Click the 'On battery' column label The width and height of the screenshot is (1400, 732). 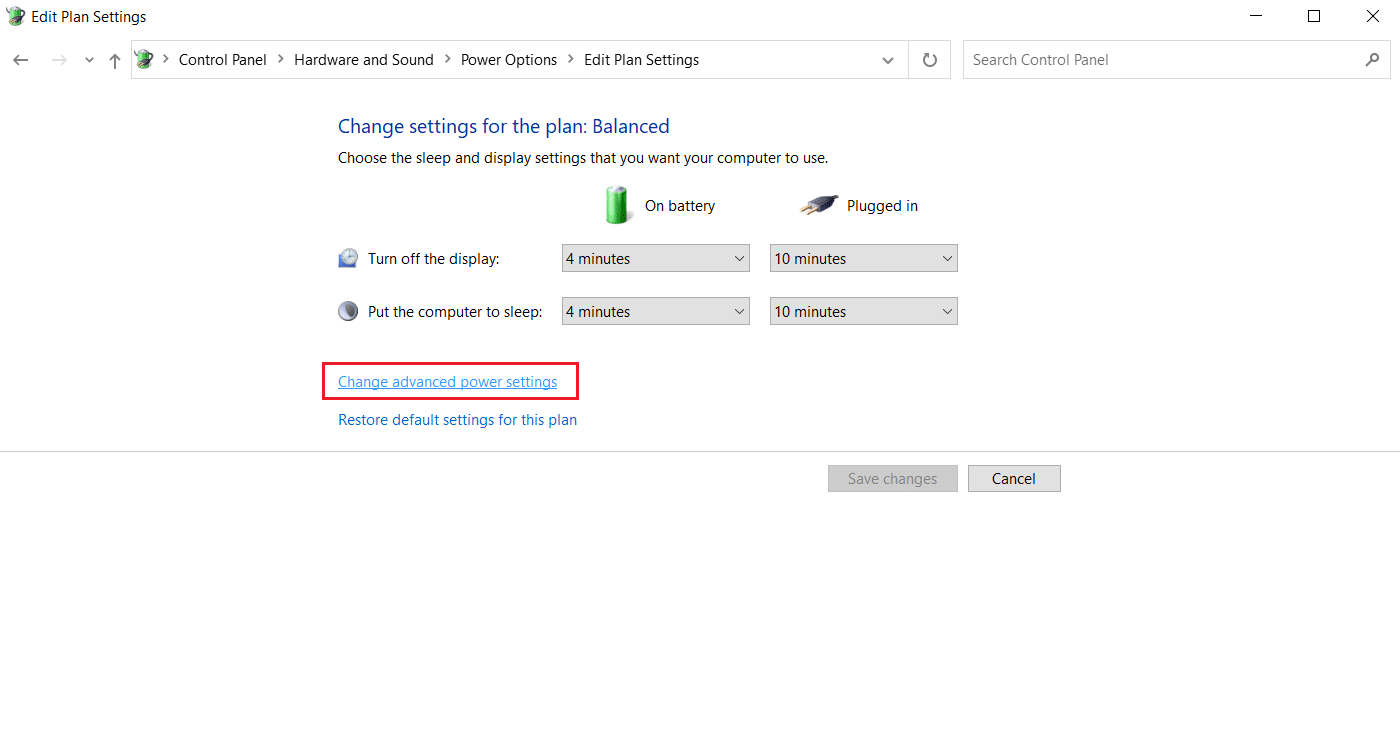tap(680, 206)
